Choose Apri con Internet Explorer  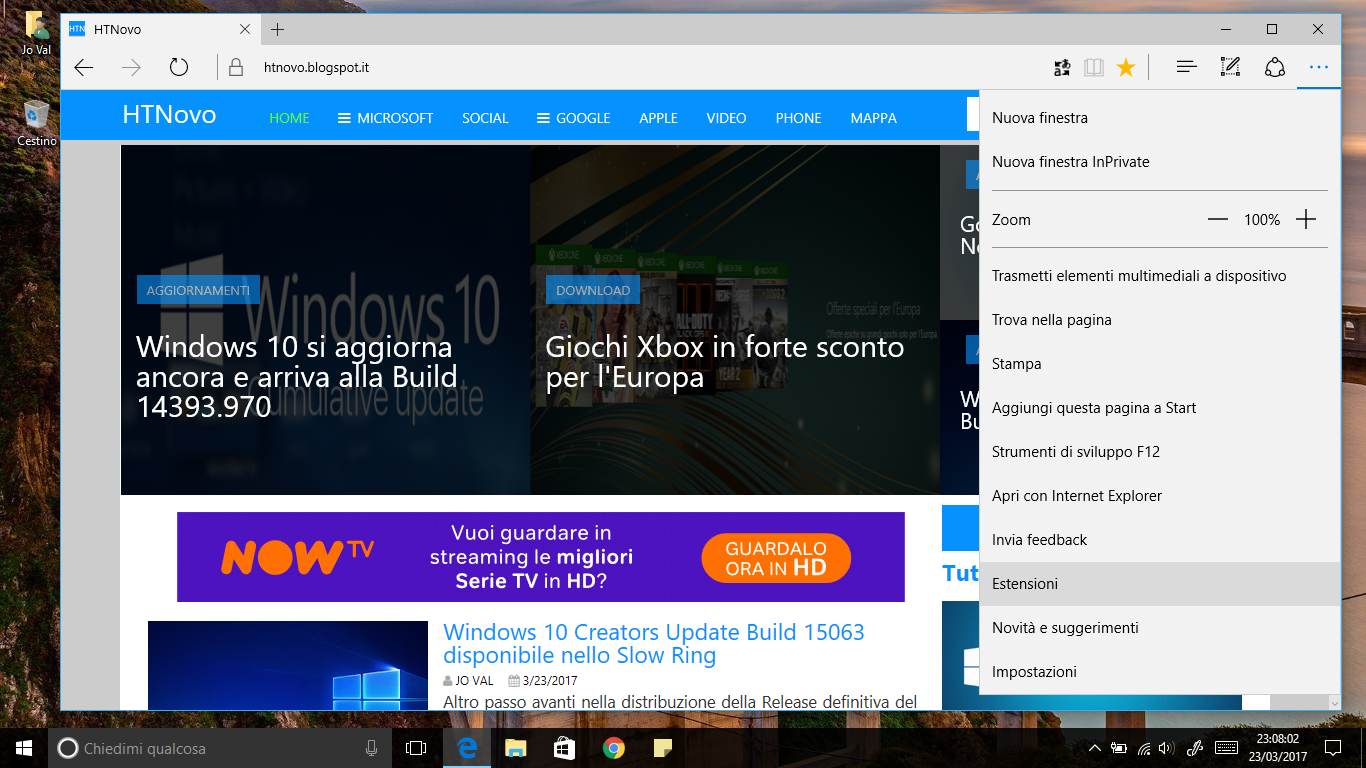tap(1160, 496)
